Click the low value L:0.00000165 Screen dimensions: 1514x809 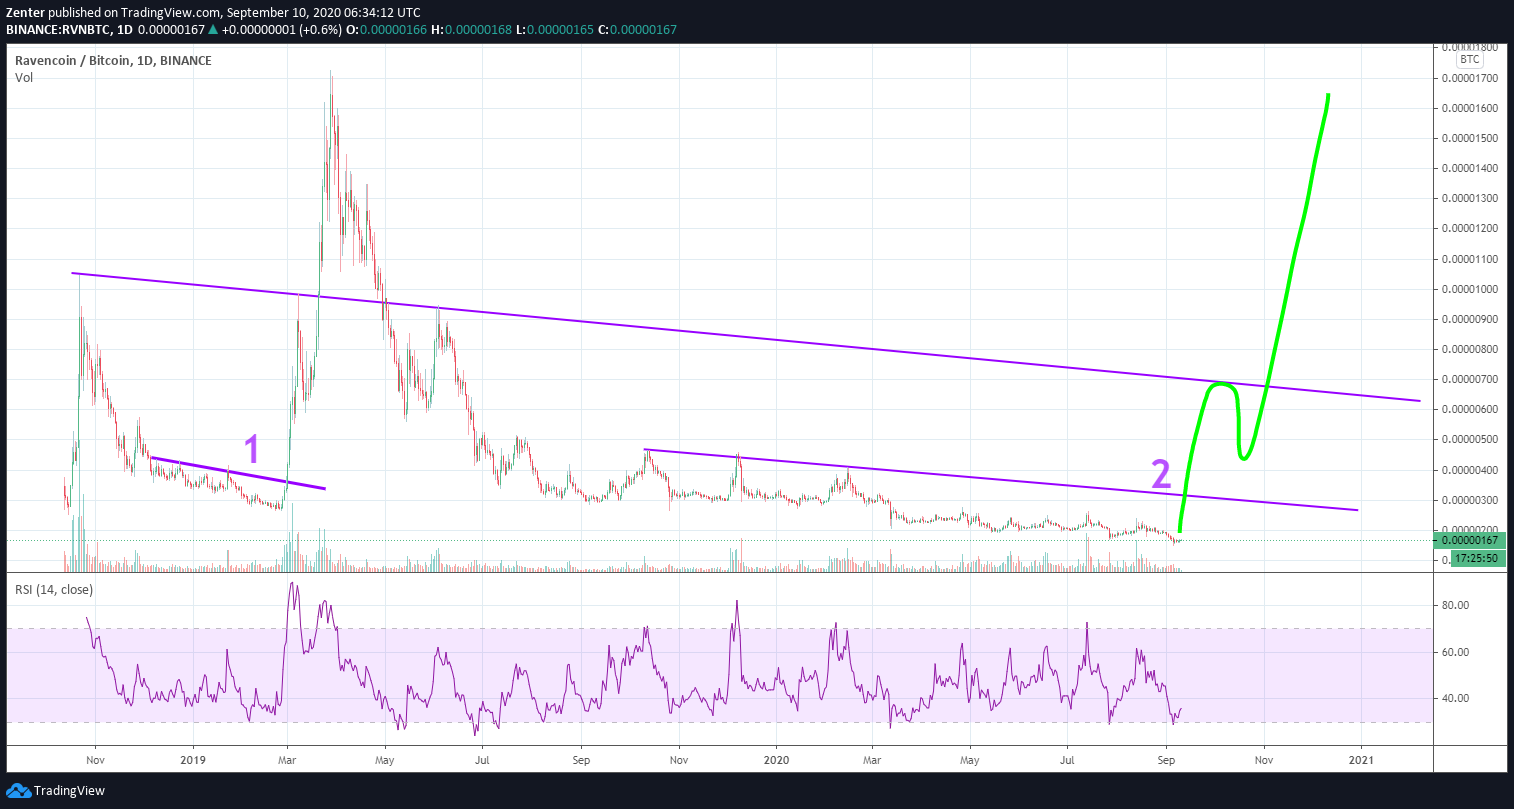554,30
